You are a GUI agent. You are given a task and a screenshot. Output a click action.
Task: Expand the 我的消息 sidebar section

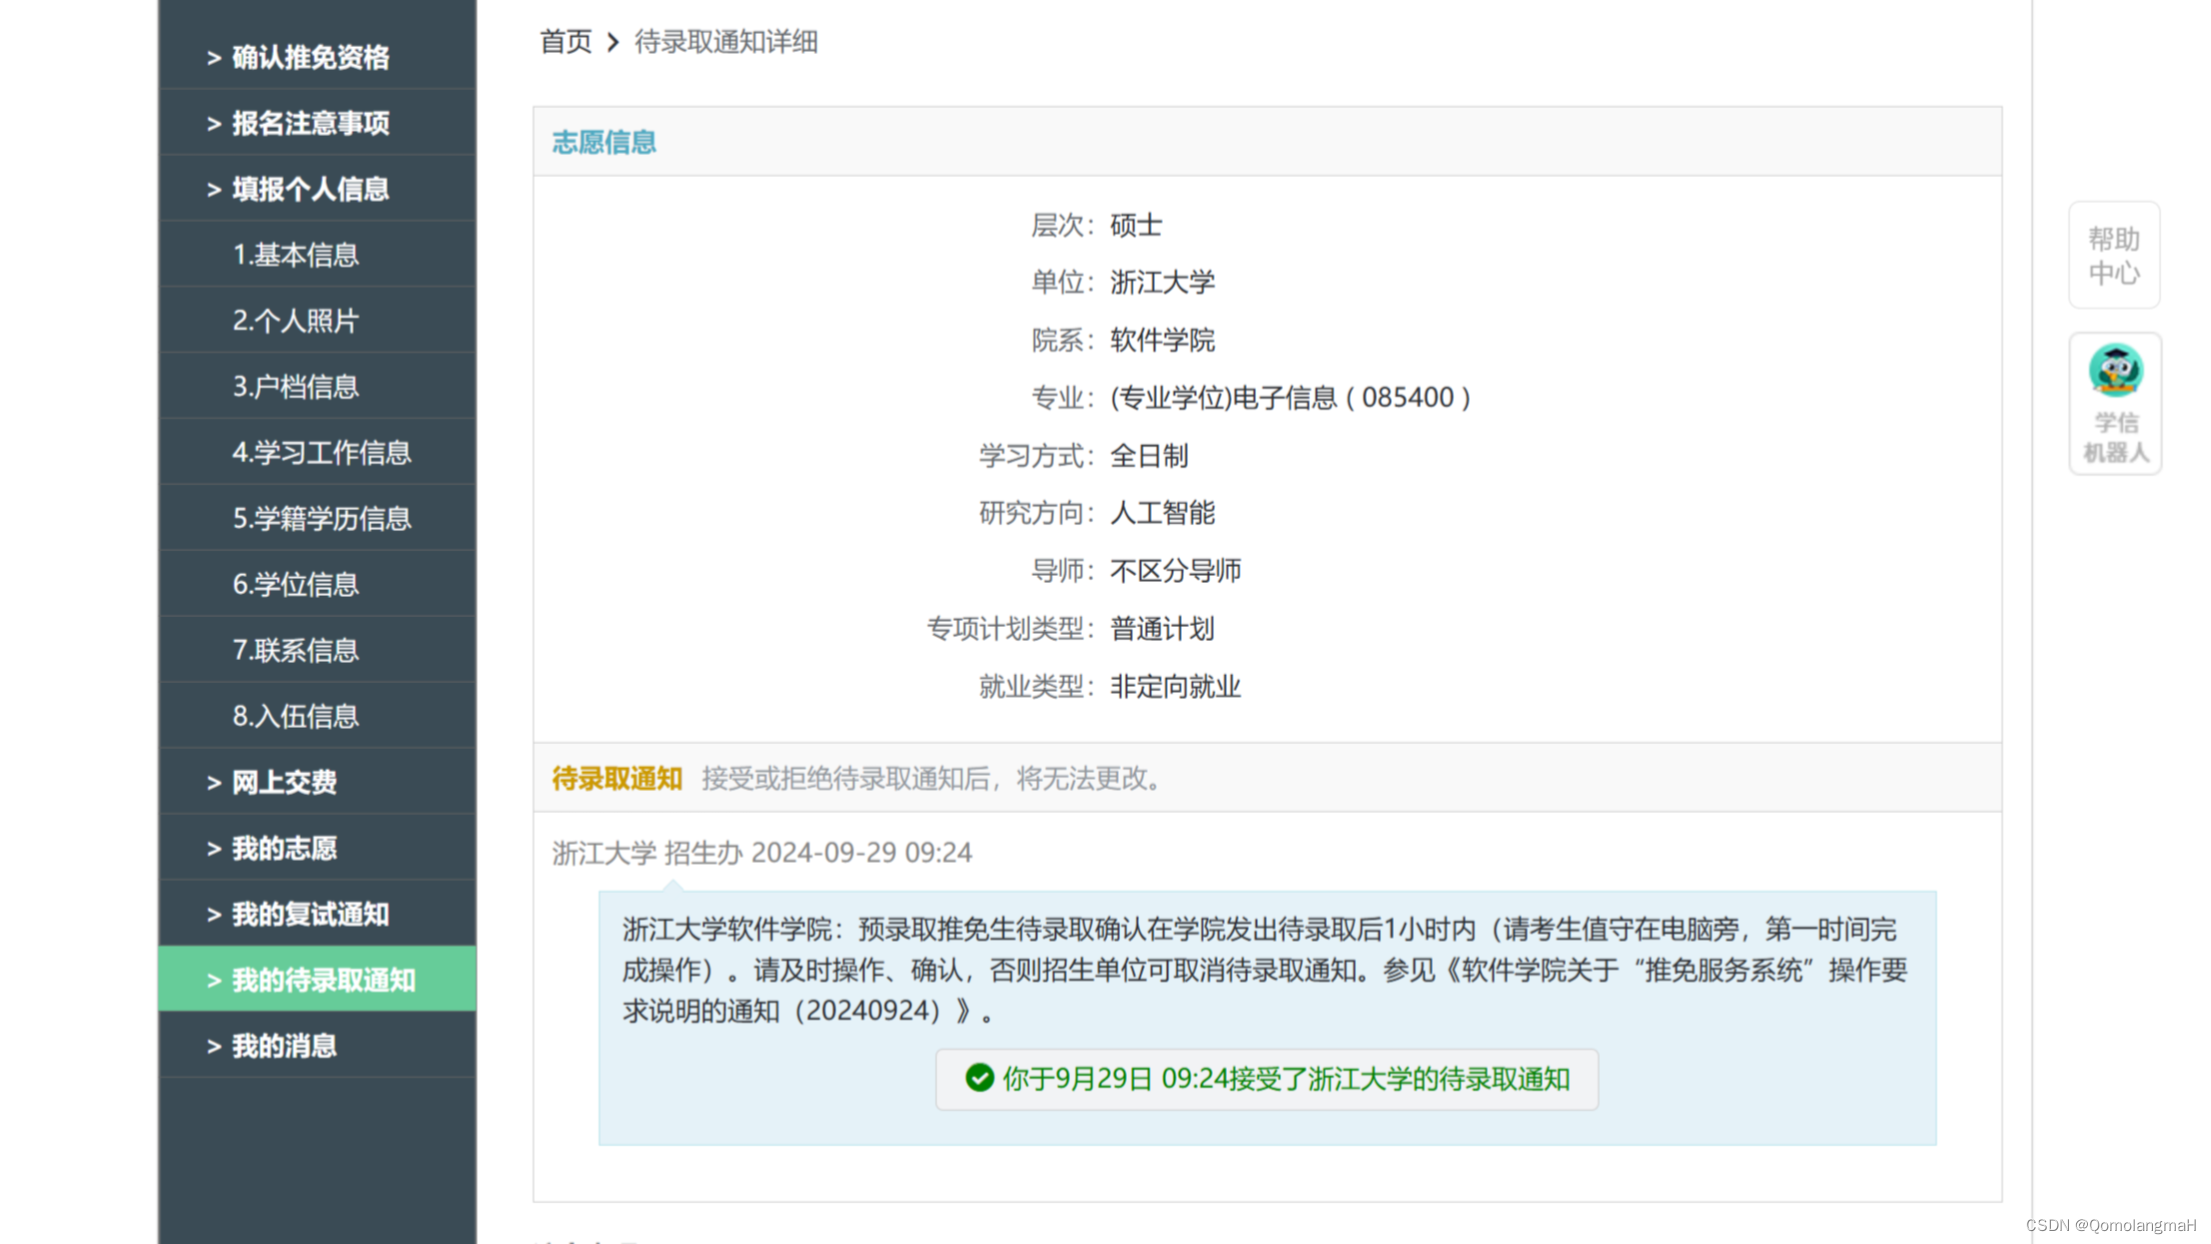click(317, 1045)
